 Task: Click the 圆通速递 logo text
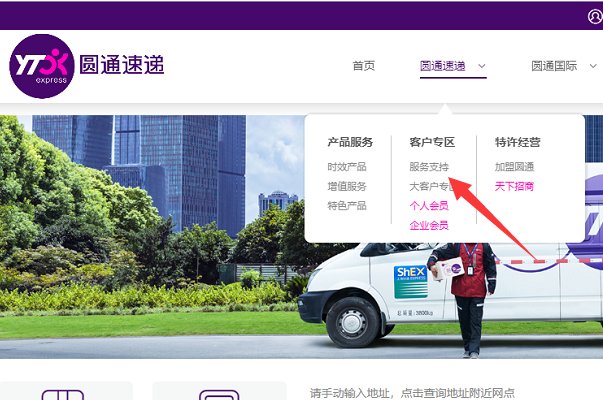point(122,65)
